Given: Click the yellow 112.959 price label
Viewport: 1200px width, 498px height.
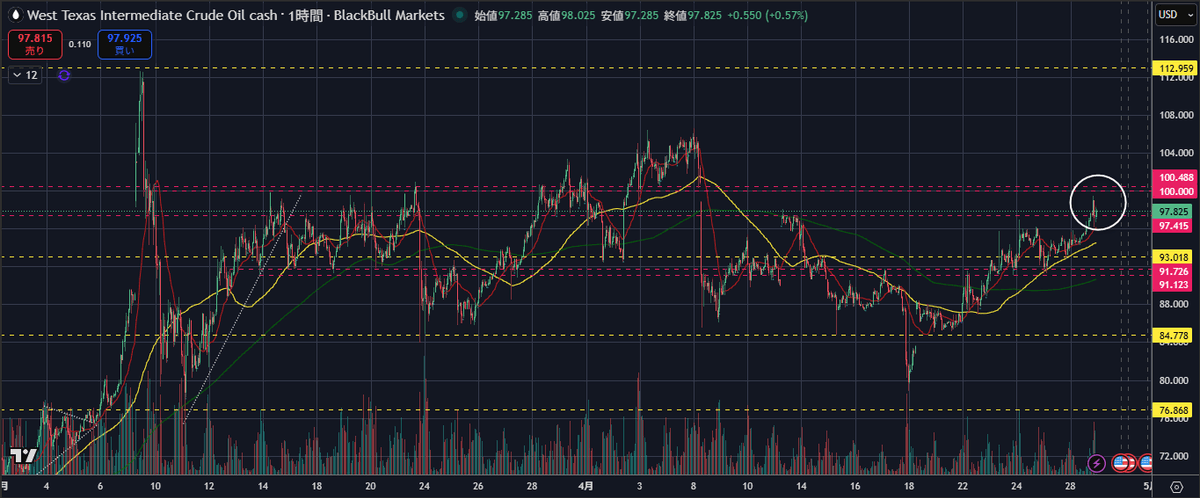Looking at the screenshot, I should click(x=1174, y=68).
